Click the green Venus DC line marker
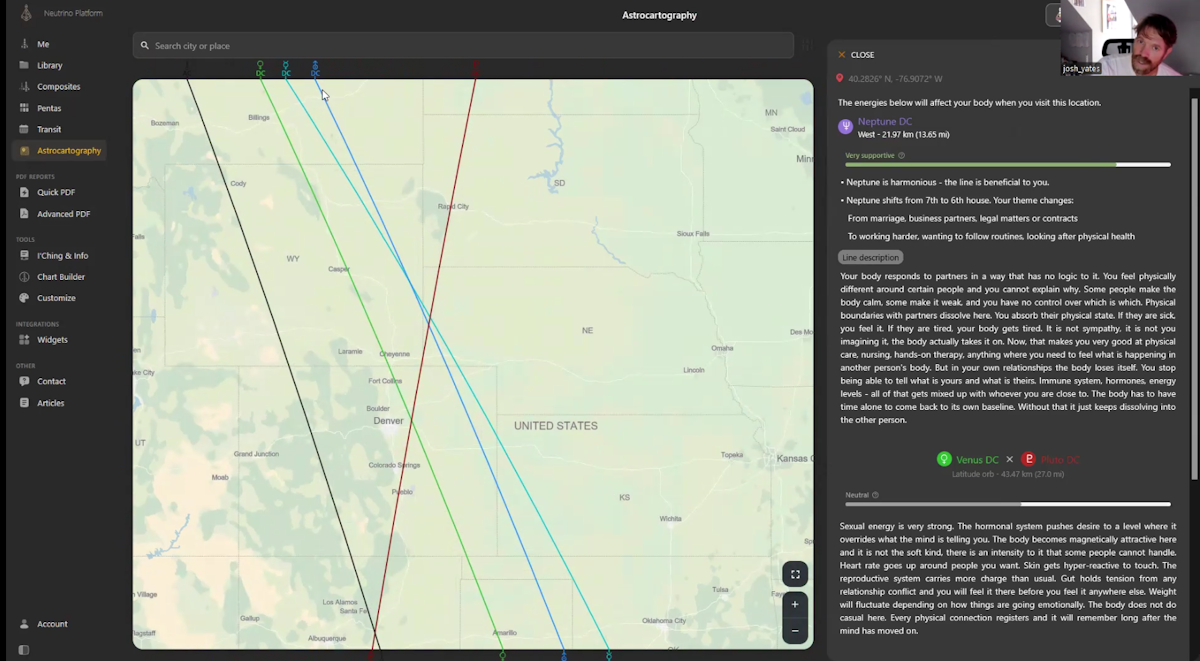 click(260, 68)
